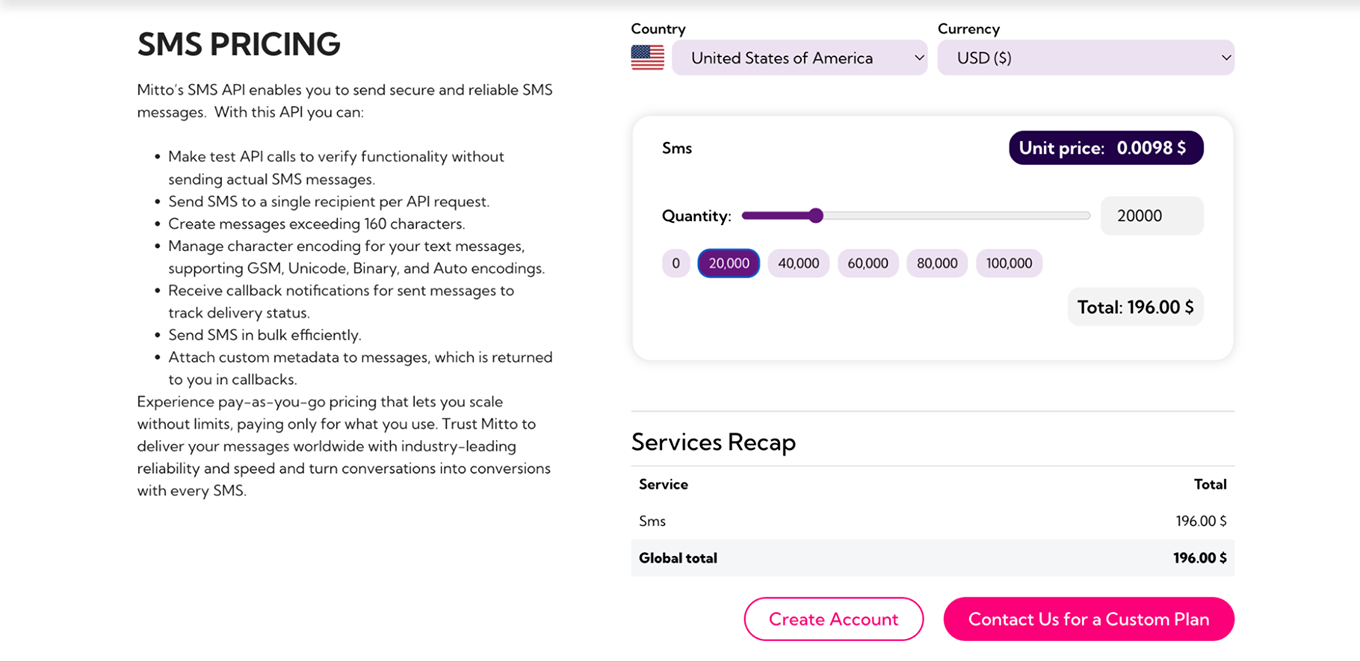Image resolution: width=1360 pixels, height=662 pixels.
Task: Click Contact Us for a Custom Plan
Action: [x=1089, y=619]
